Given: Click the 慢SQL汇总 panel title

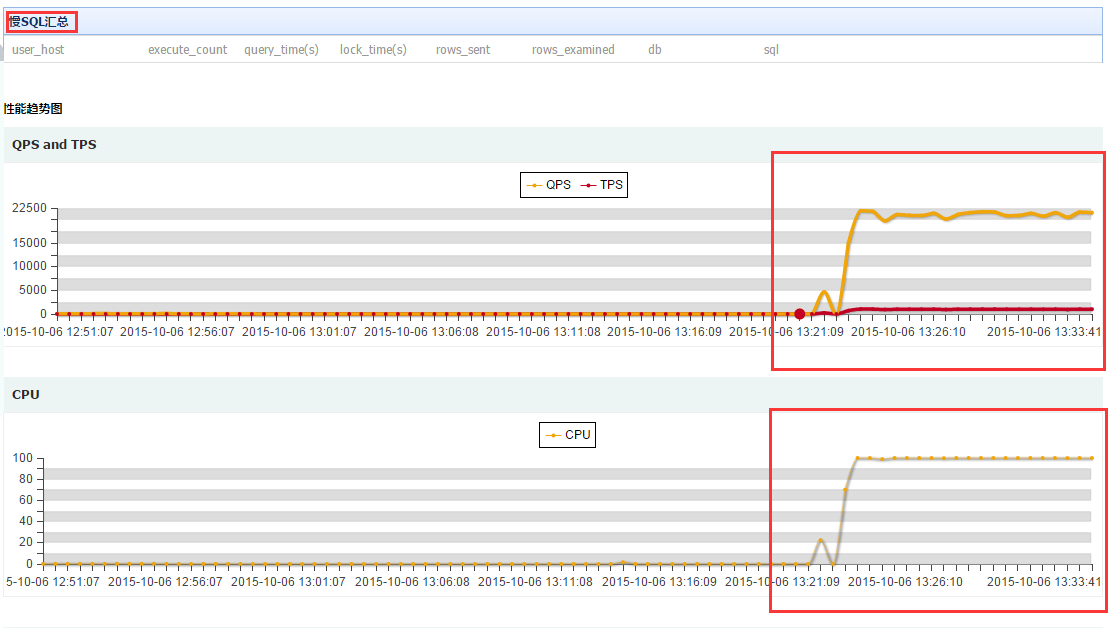Looking at the screenshot, I should pos(40,21).
